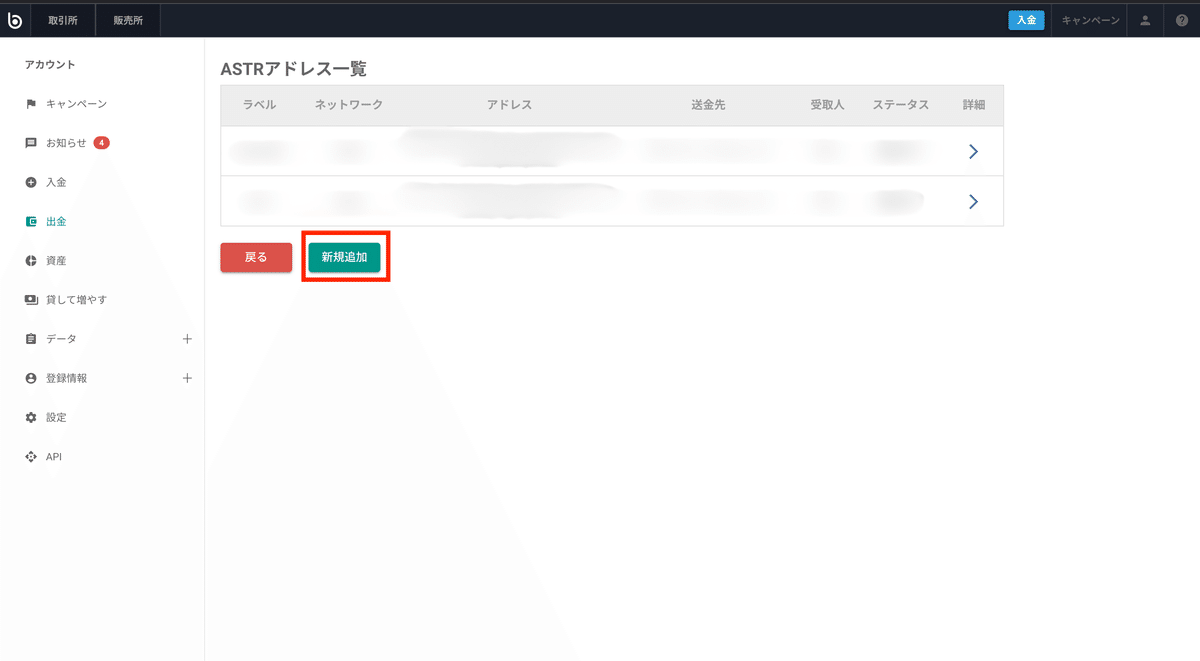Click the 送金先 column header

[708, 105]
